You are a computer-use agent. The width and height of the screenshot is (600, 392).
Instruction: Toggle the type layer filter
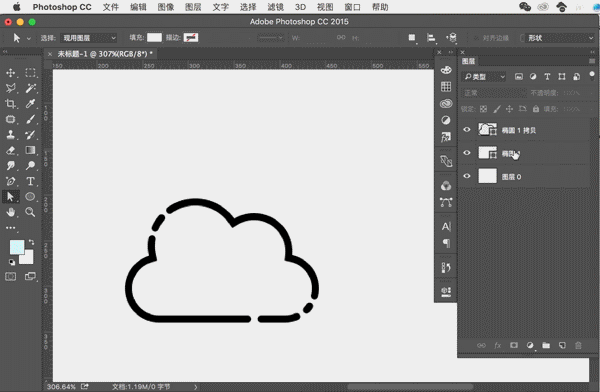547,77
